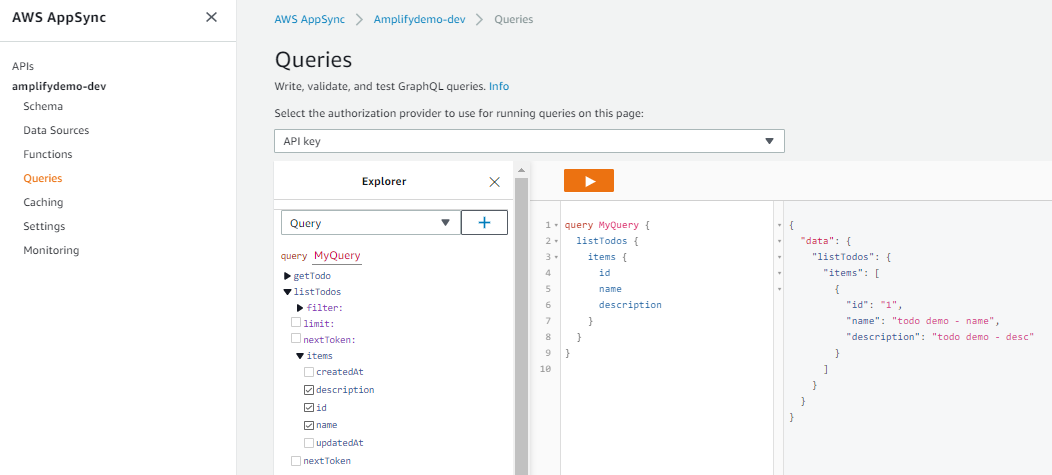Uncheck the description field
Image resolution: width=1052 pixels, height=475 pixels.
pos(309,390)
